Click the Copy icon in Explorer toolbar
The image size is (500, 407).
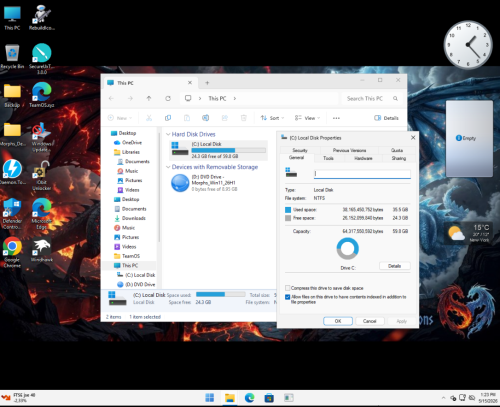pos(168,118)
